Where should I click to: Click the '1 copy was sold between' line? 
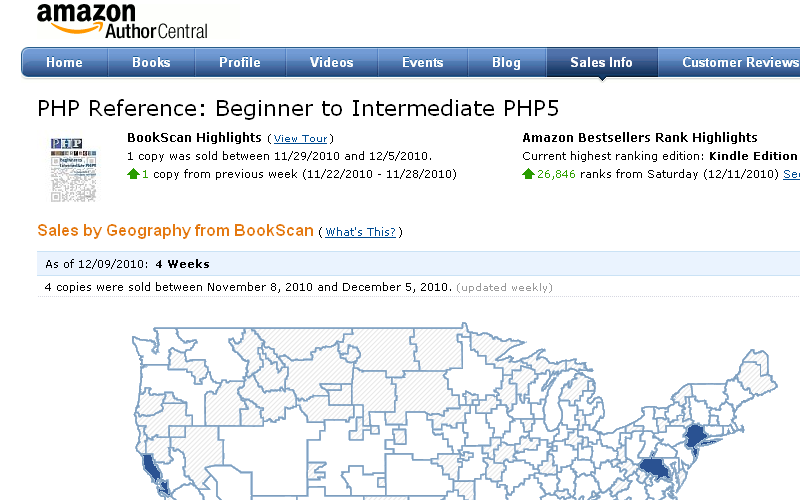click(x=280, y=156)
